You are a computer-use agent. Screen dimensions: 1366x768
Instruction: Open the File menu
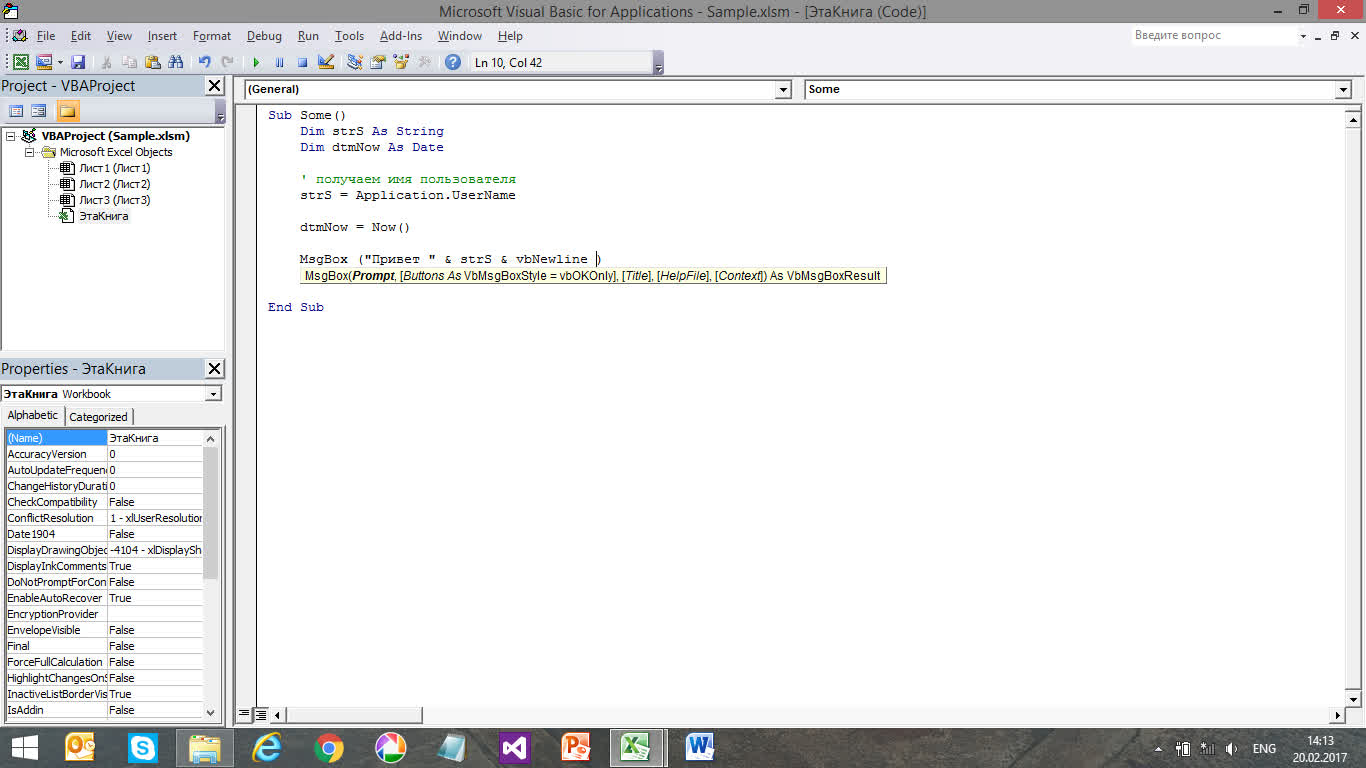pyautogui.click(x=46, y=36)
